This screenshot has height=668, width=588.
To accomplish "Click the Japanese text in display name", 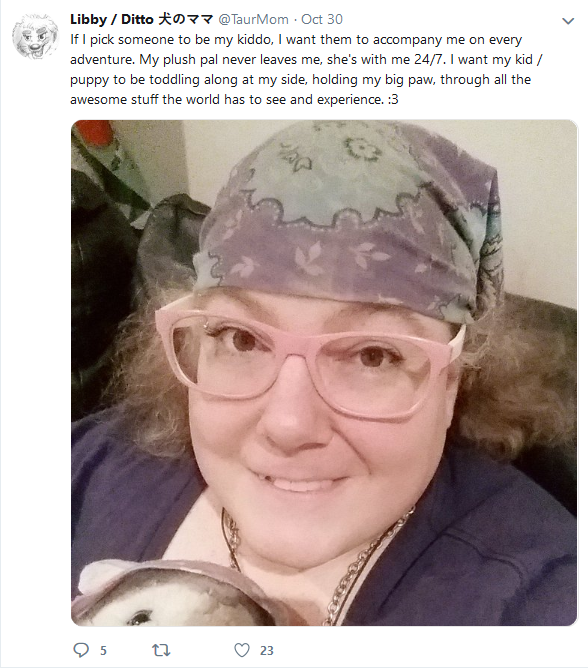I will coord(185,19).
